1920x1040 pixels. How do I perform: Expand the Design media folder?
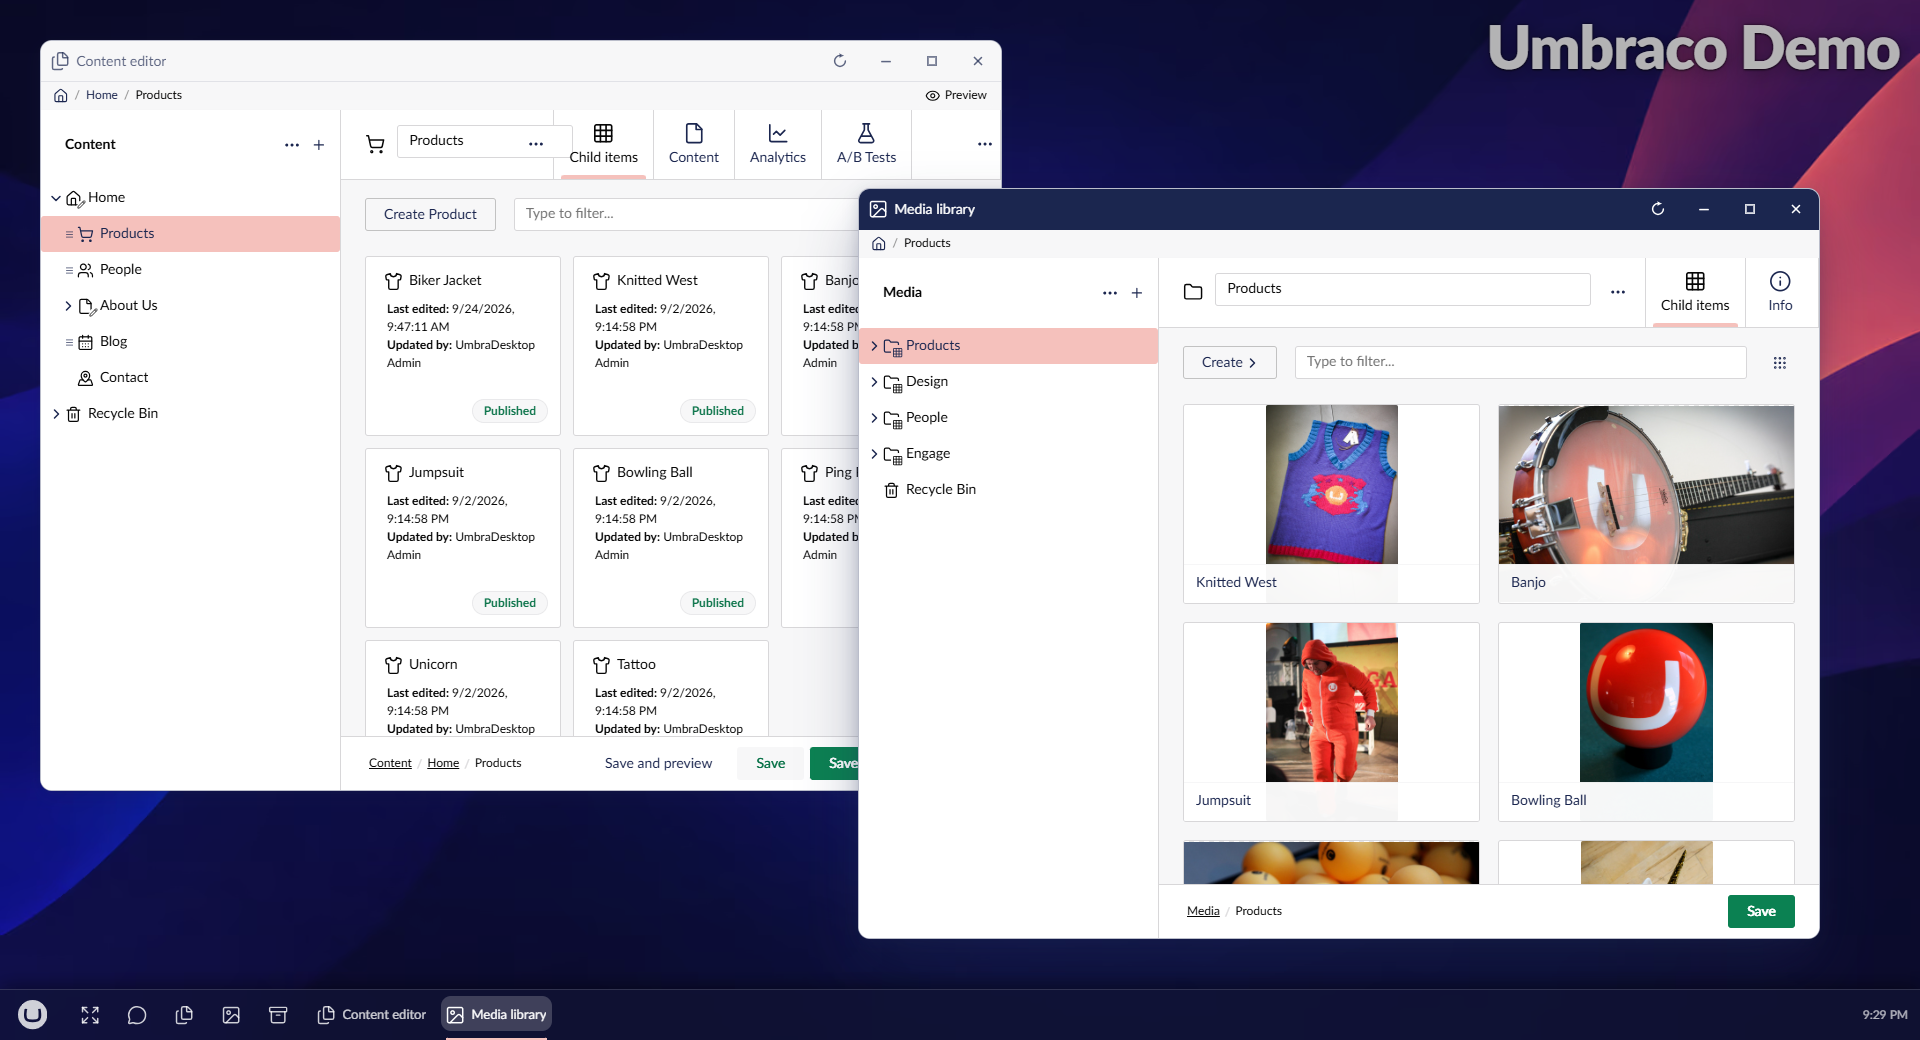point(874,382)
